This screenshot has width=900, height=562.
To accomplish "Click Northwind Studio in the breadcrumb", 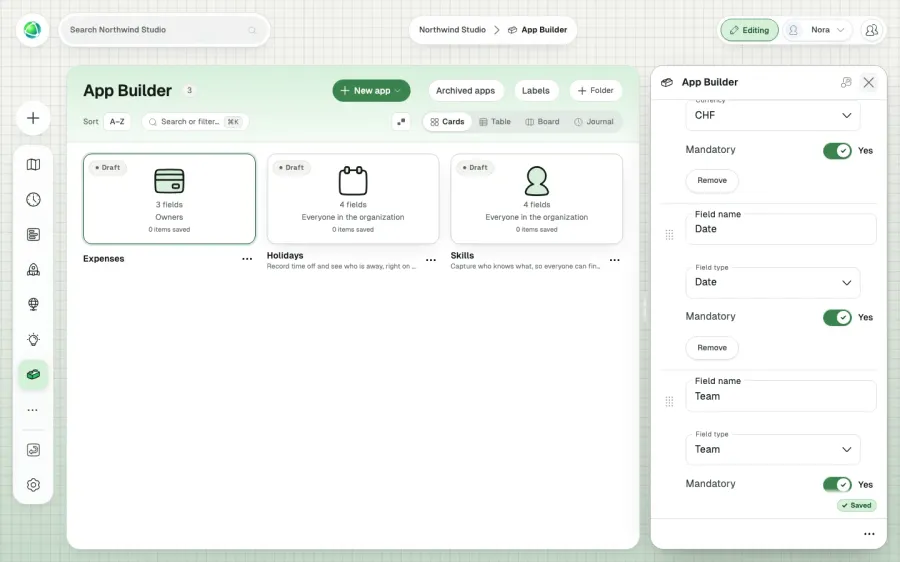I will click(452, 30).
